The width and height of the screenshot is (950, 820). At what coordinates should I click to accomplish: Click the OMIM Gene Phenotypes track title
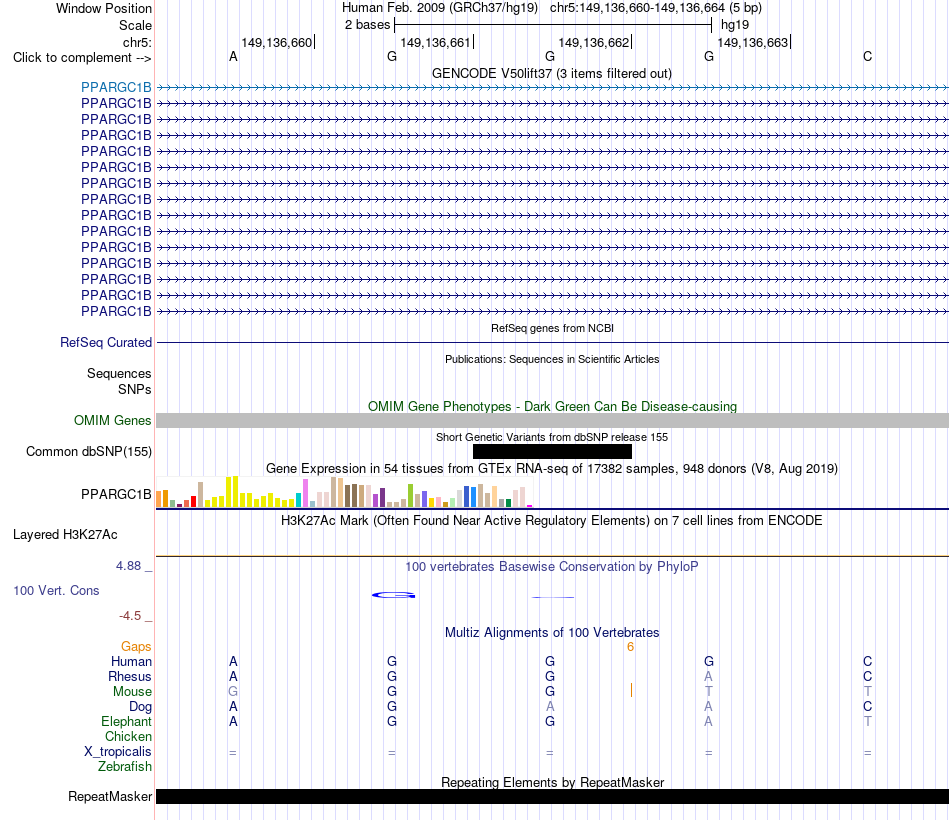click(552, 406)
